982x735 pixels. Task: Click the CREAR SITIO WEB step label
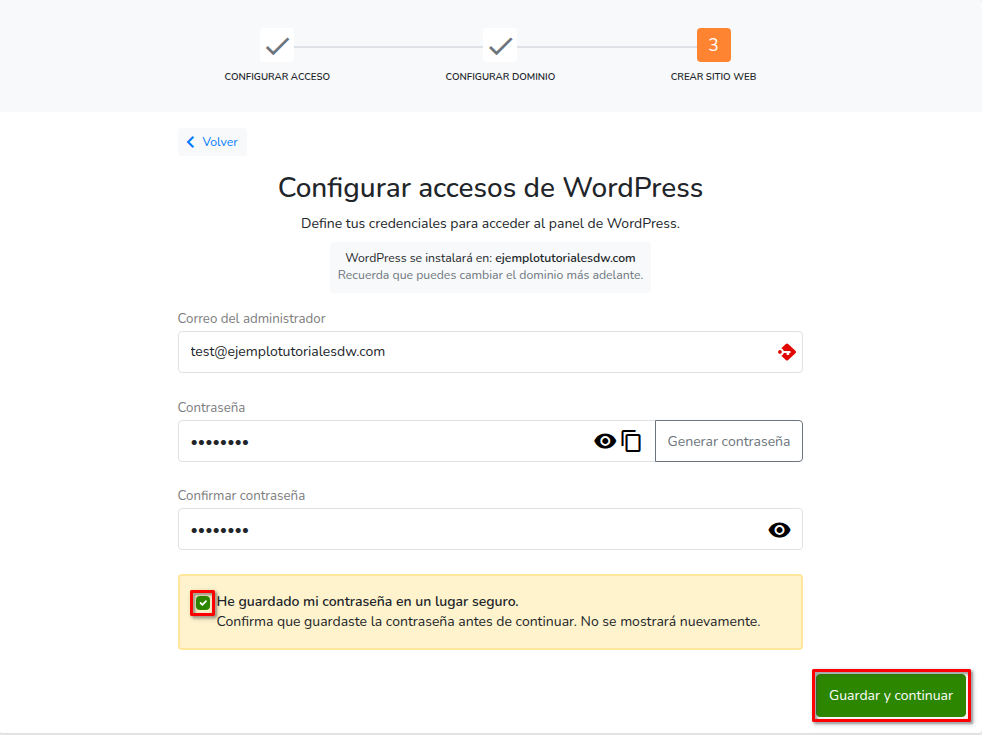(x=713, y=77)
